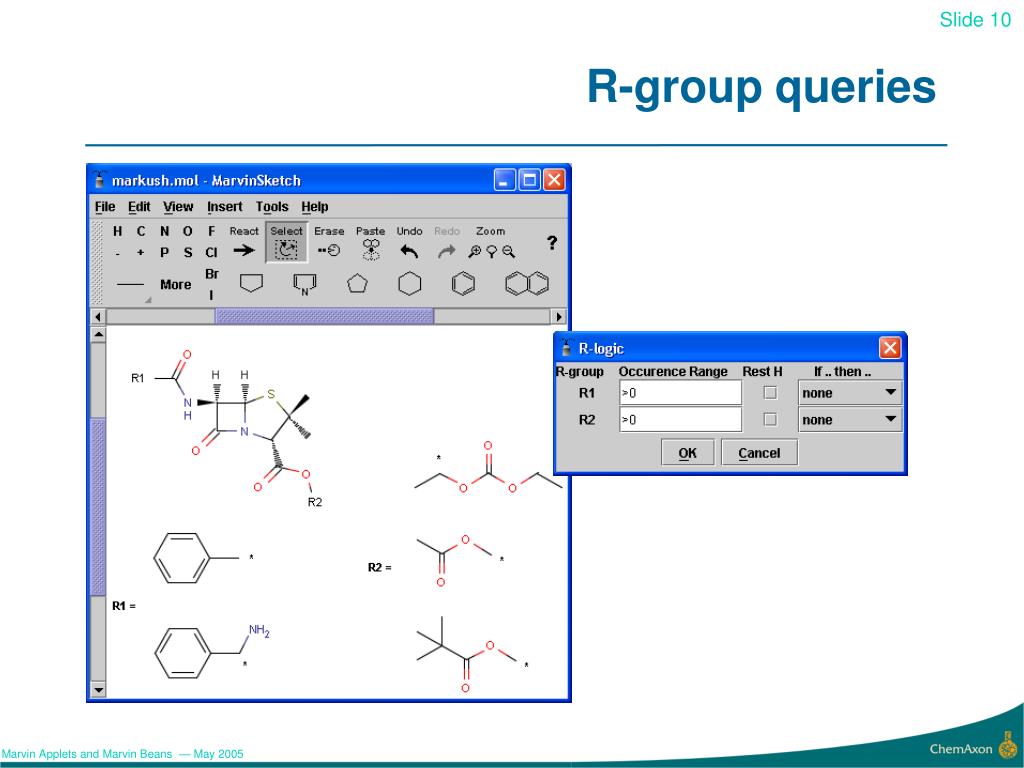Click the canvas scroll down arrow
Screen dimensions: 1024x768
pos(98,690)
